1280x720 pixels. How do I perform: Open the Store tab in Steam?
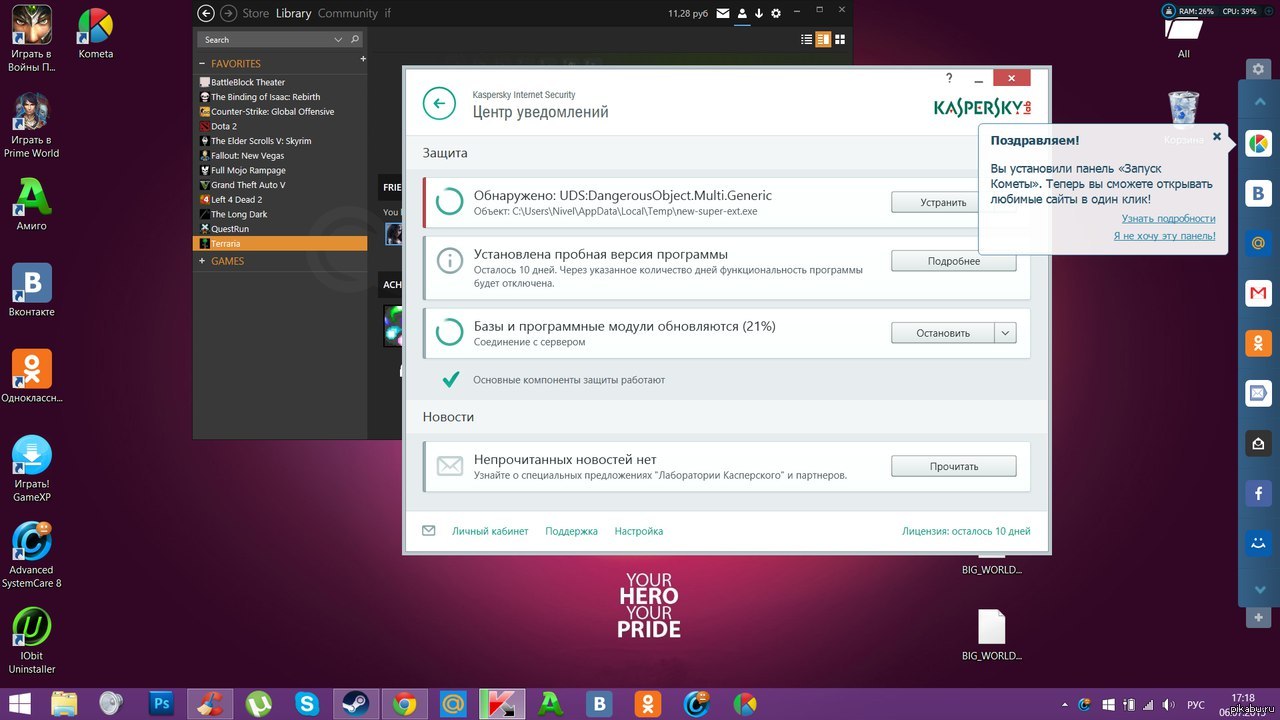[256, 13]
